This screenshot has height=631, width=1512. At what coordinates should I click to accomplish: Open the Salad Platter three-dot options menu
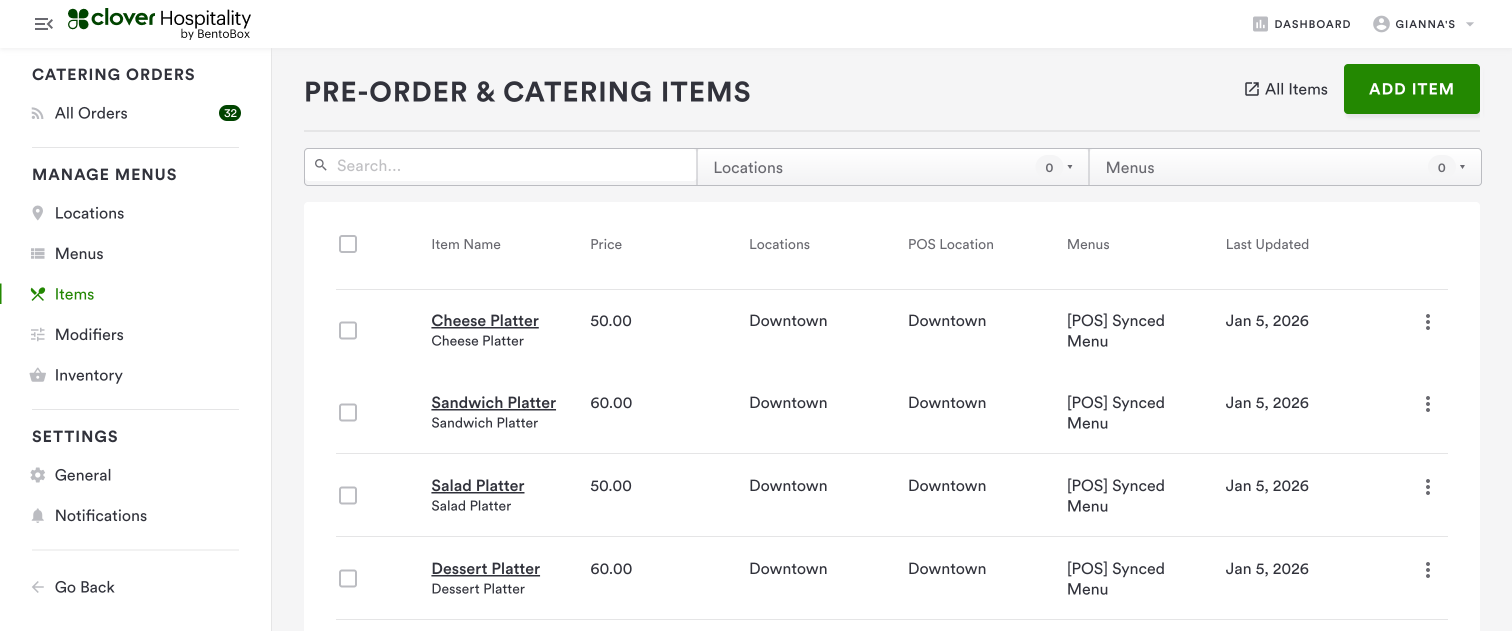1427,487
